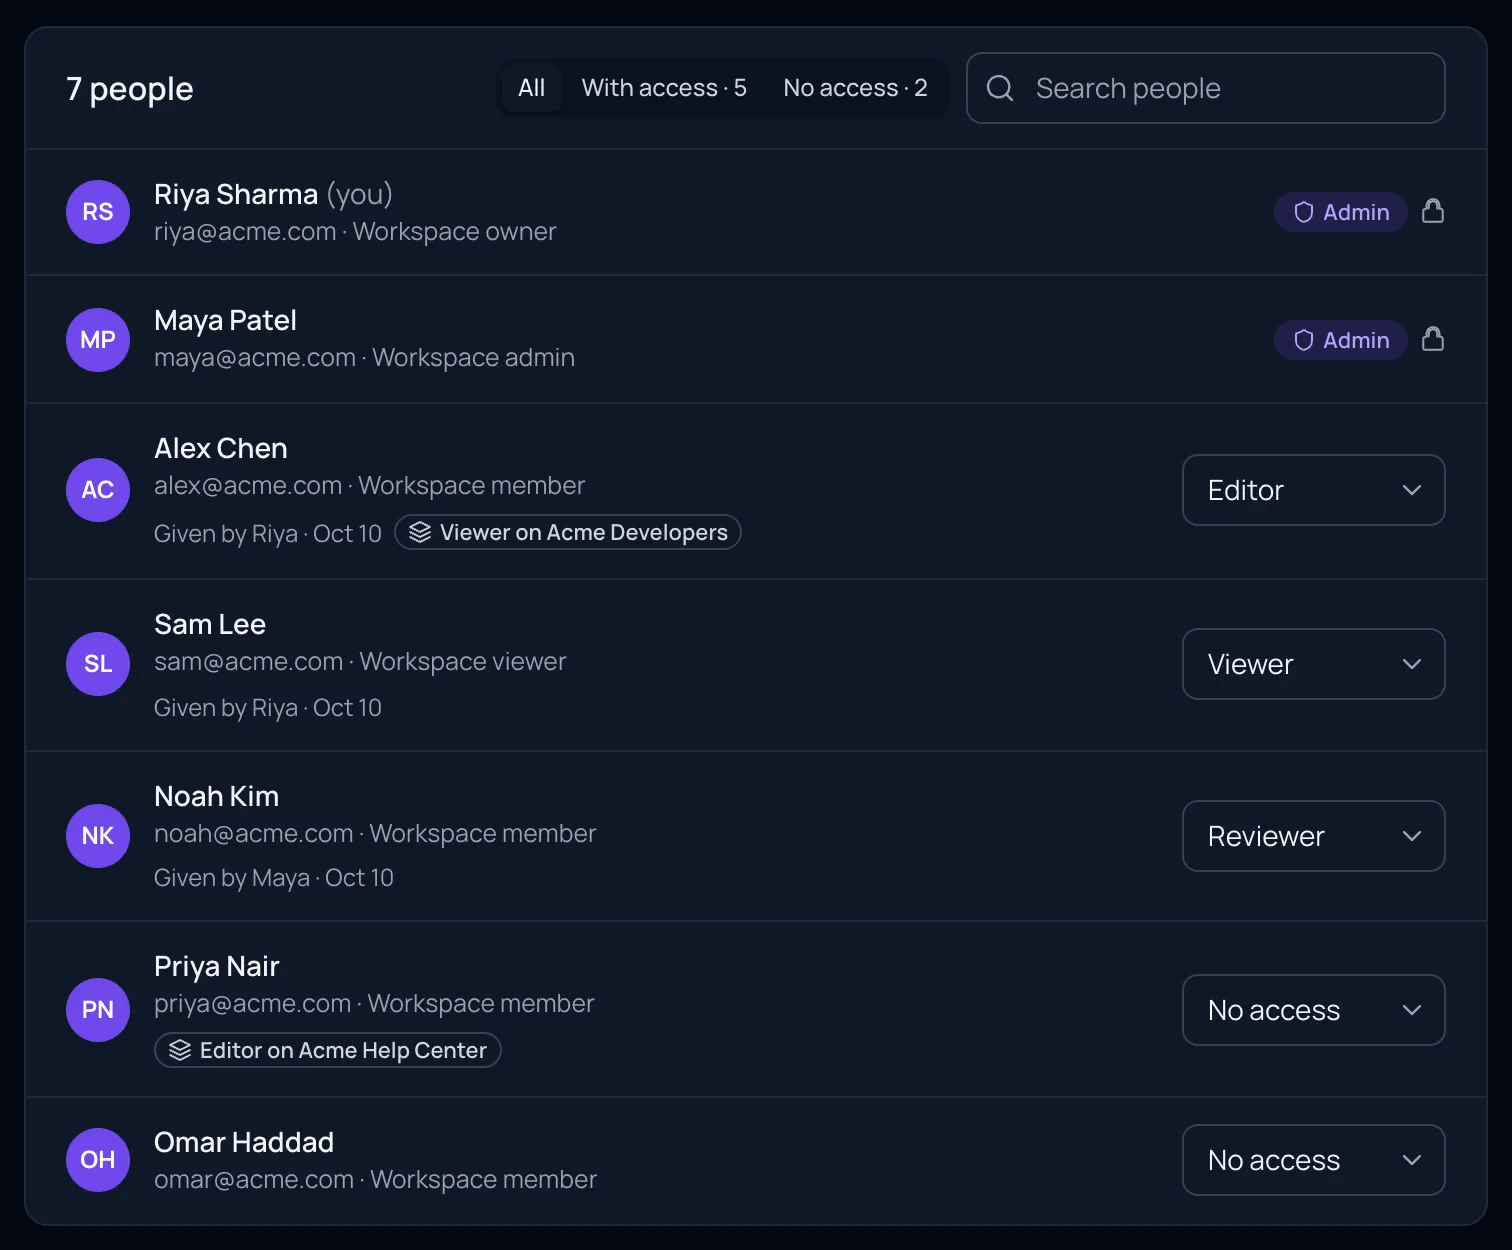Image resolution: width=1512 pixels, height=1250 pixels.
Task: Click the Admin badge for Riya Sharma
Action: 1341,212
